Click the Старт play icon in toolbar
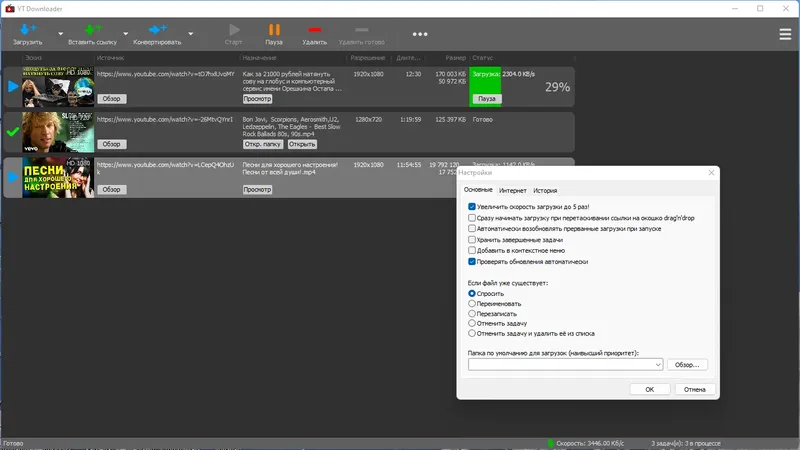Screen dimensions: 800x450 coord(234,30)
